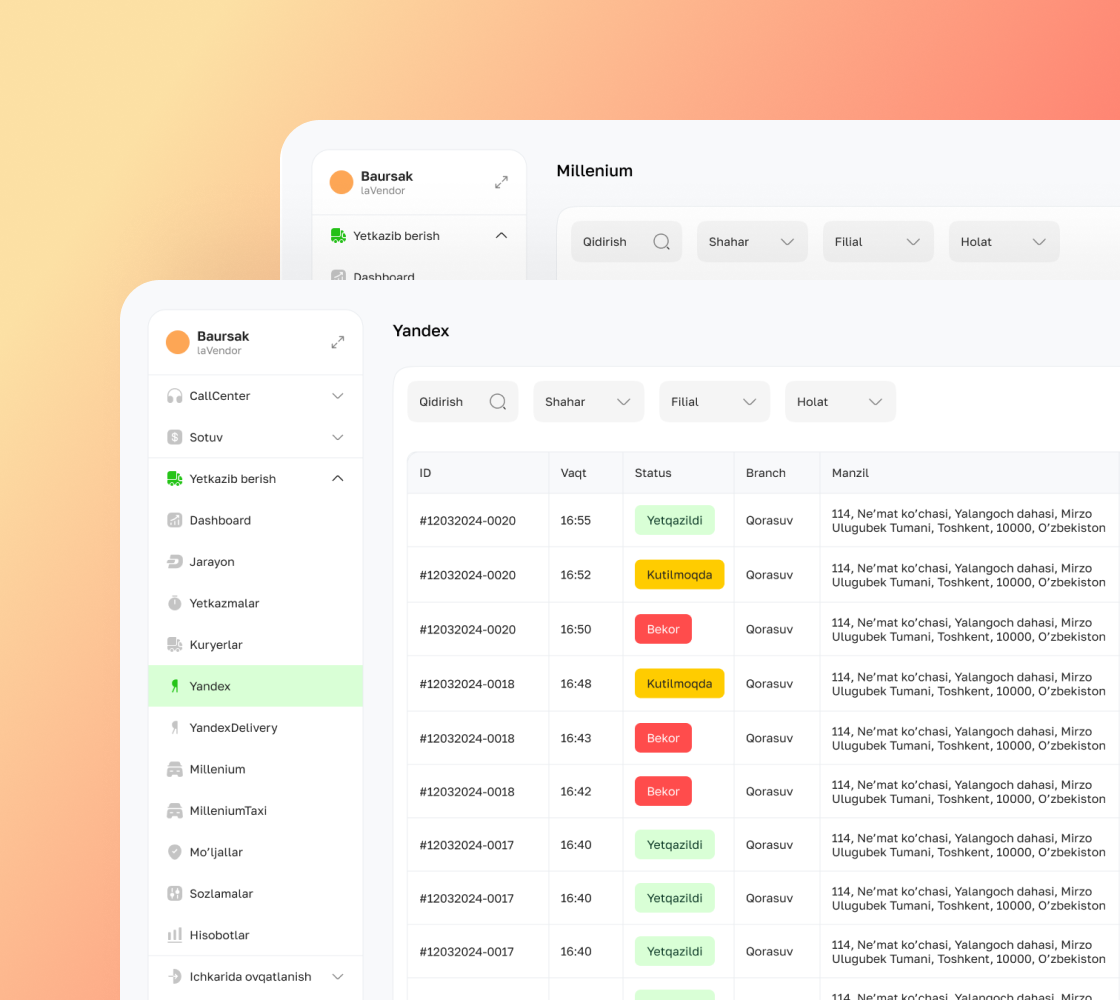Screen dimensions: 1120x1000
Task: Click the Jarayon icon in sidebar
Action: click(x=174, y=561)
